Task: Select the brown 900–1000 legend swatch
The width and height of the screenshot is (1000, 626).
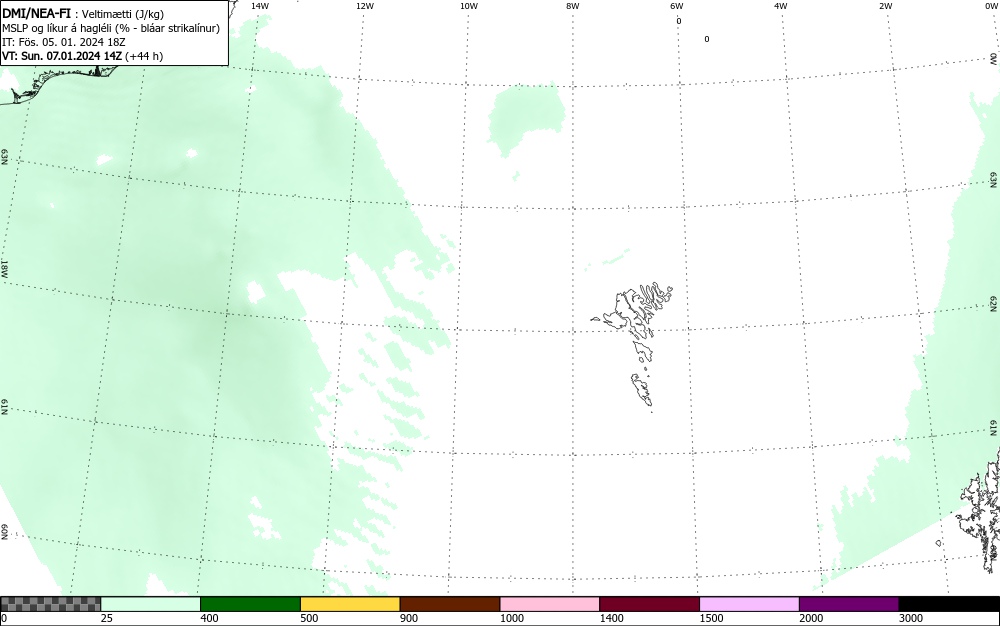Action: coord(450,604)
